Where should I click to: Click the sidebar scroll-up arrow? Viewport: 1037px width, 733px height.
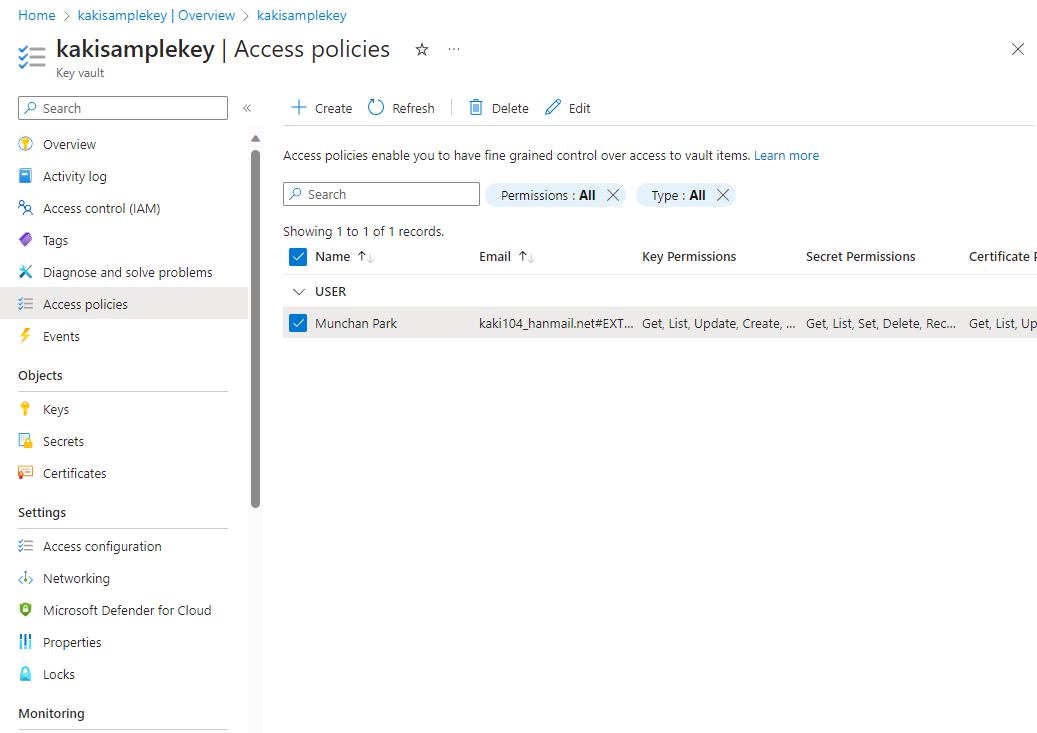tap(255, 138)
